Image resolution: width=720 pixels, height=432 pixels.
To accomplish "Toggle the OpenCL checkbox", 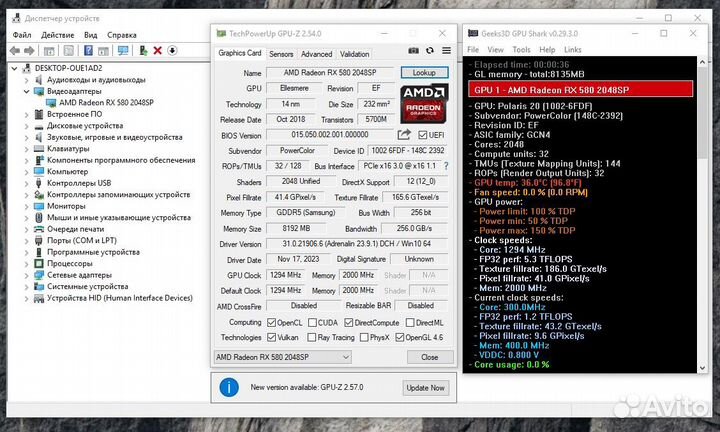I will point(271,323).
